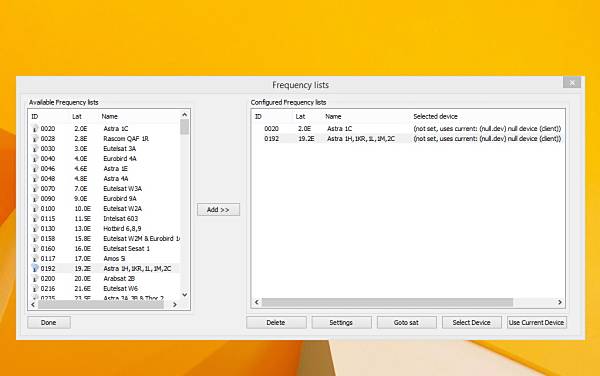The image size is (600, 376).
Task: Click satellite icon beside Eurobird 9A
Action: (35, 198)
